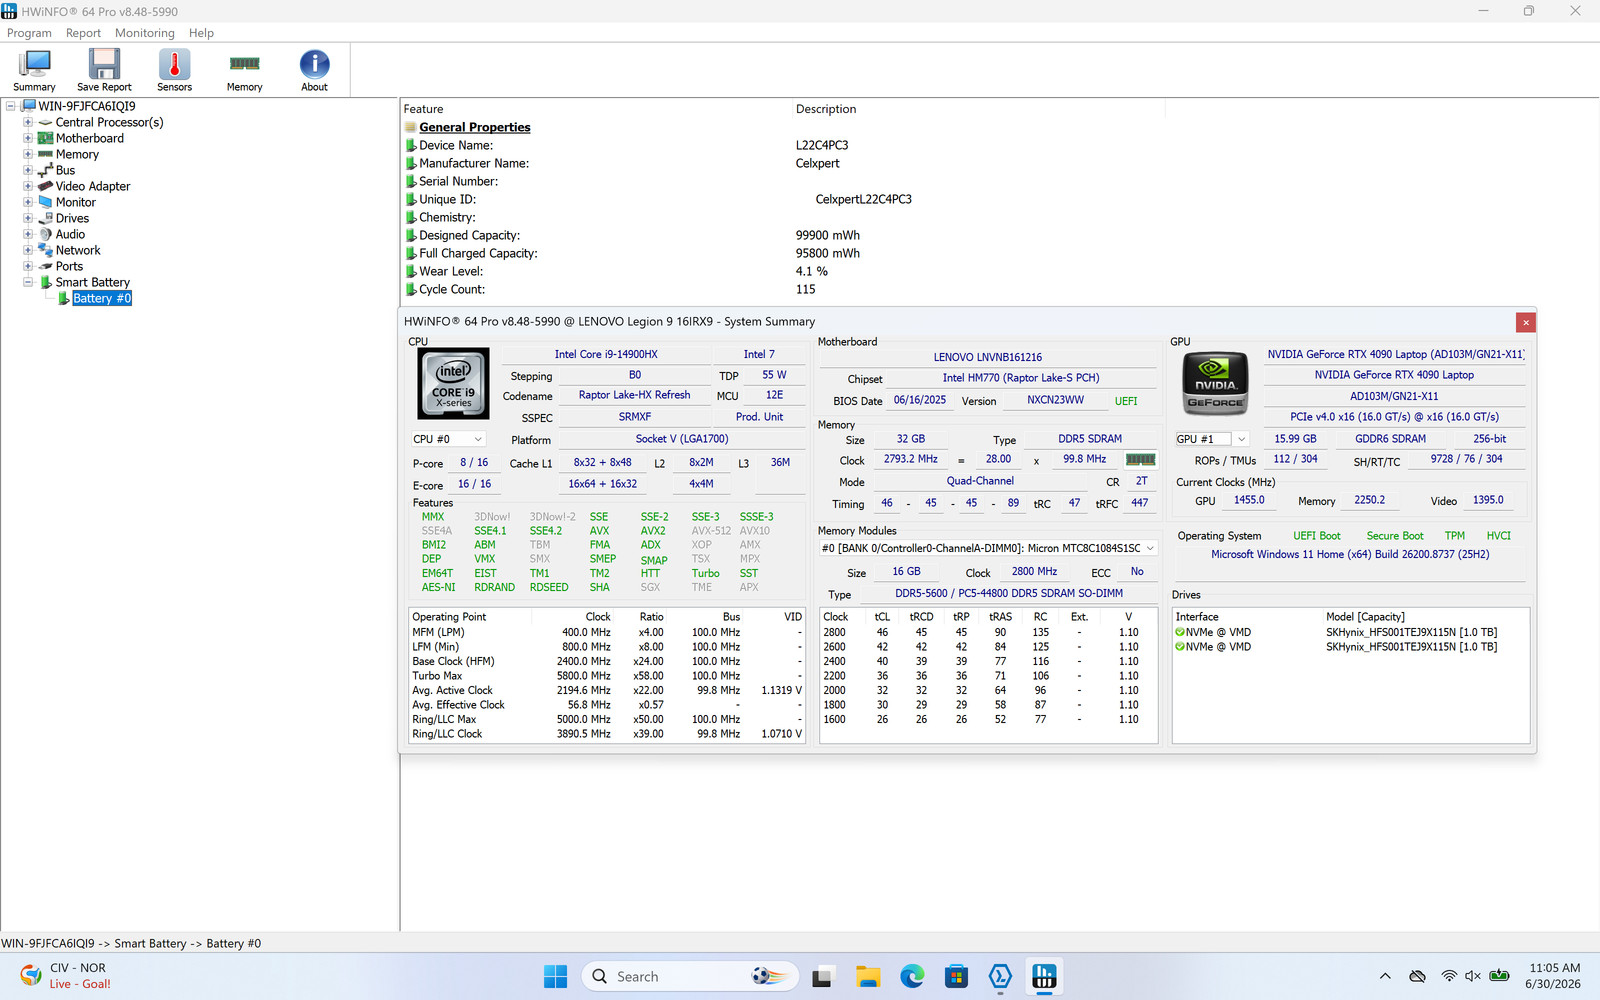Open the Report menu
This screenshot has width=1600, height=1000.
[x=83, y=33]
